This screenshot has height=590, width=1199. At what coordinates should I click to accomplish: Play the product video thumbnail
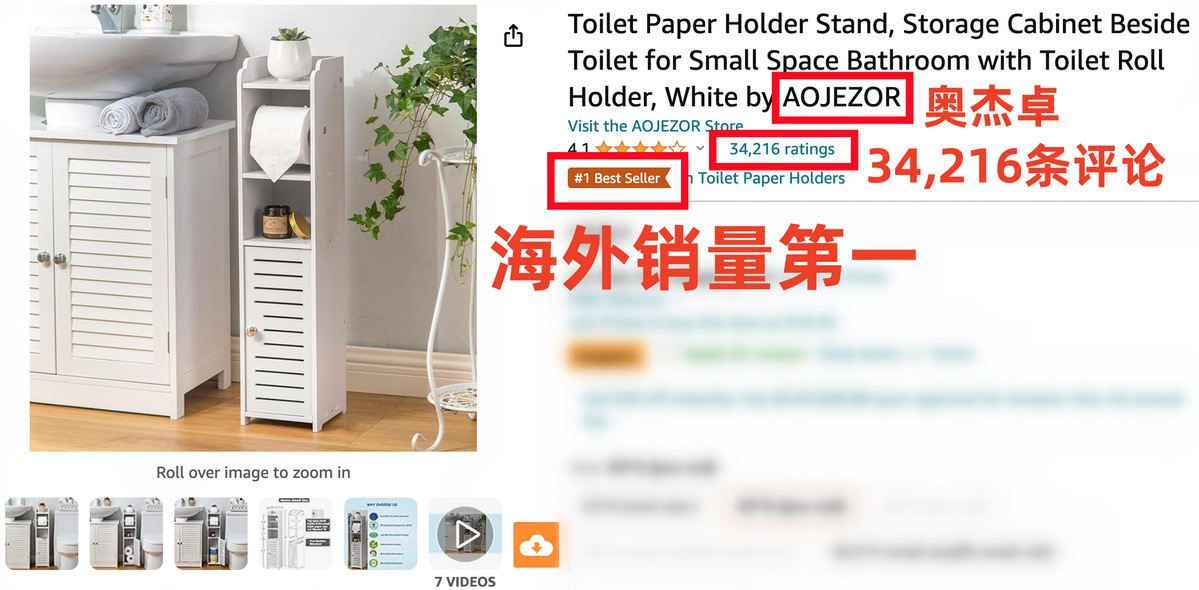(x=465, y=533)
